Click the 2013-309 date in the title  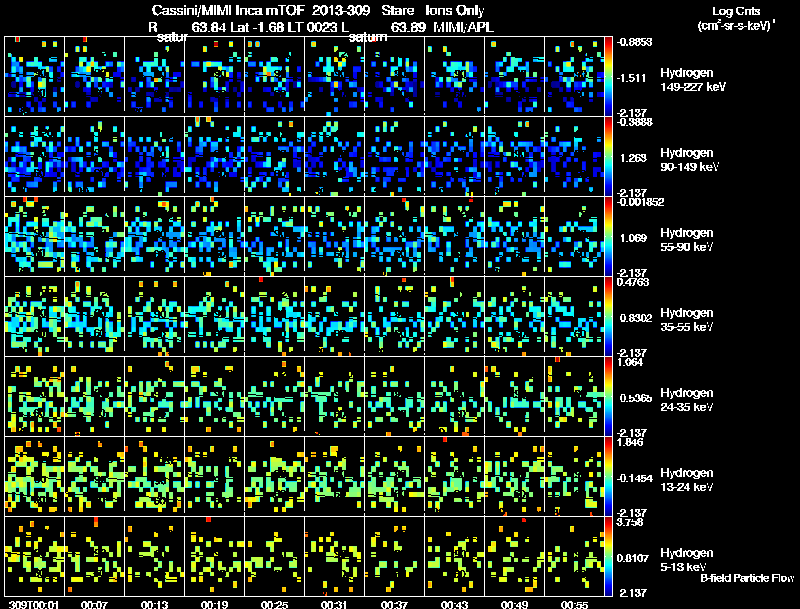tap(341, 11)
